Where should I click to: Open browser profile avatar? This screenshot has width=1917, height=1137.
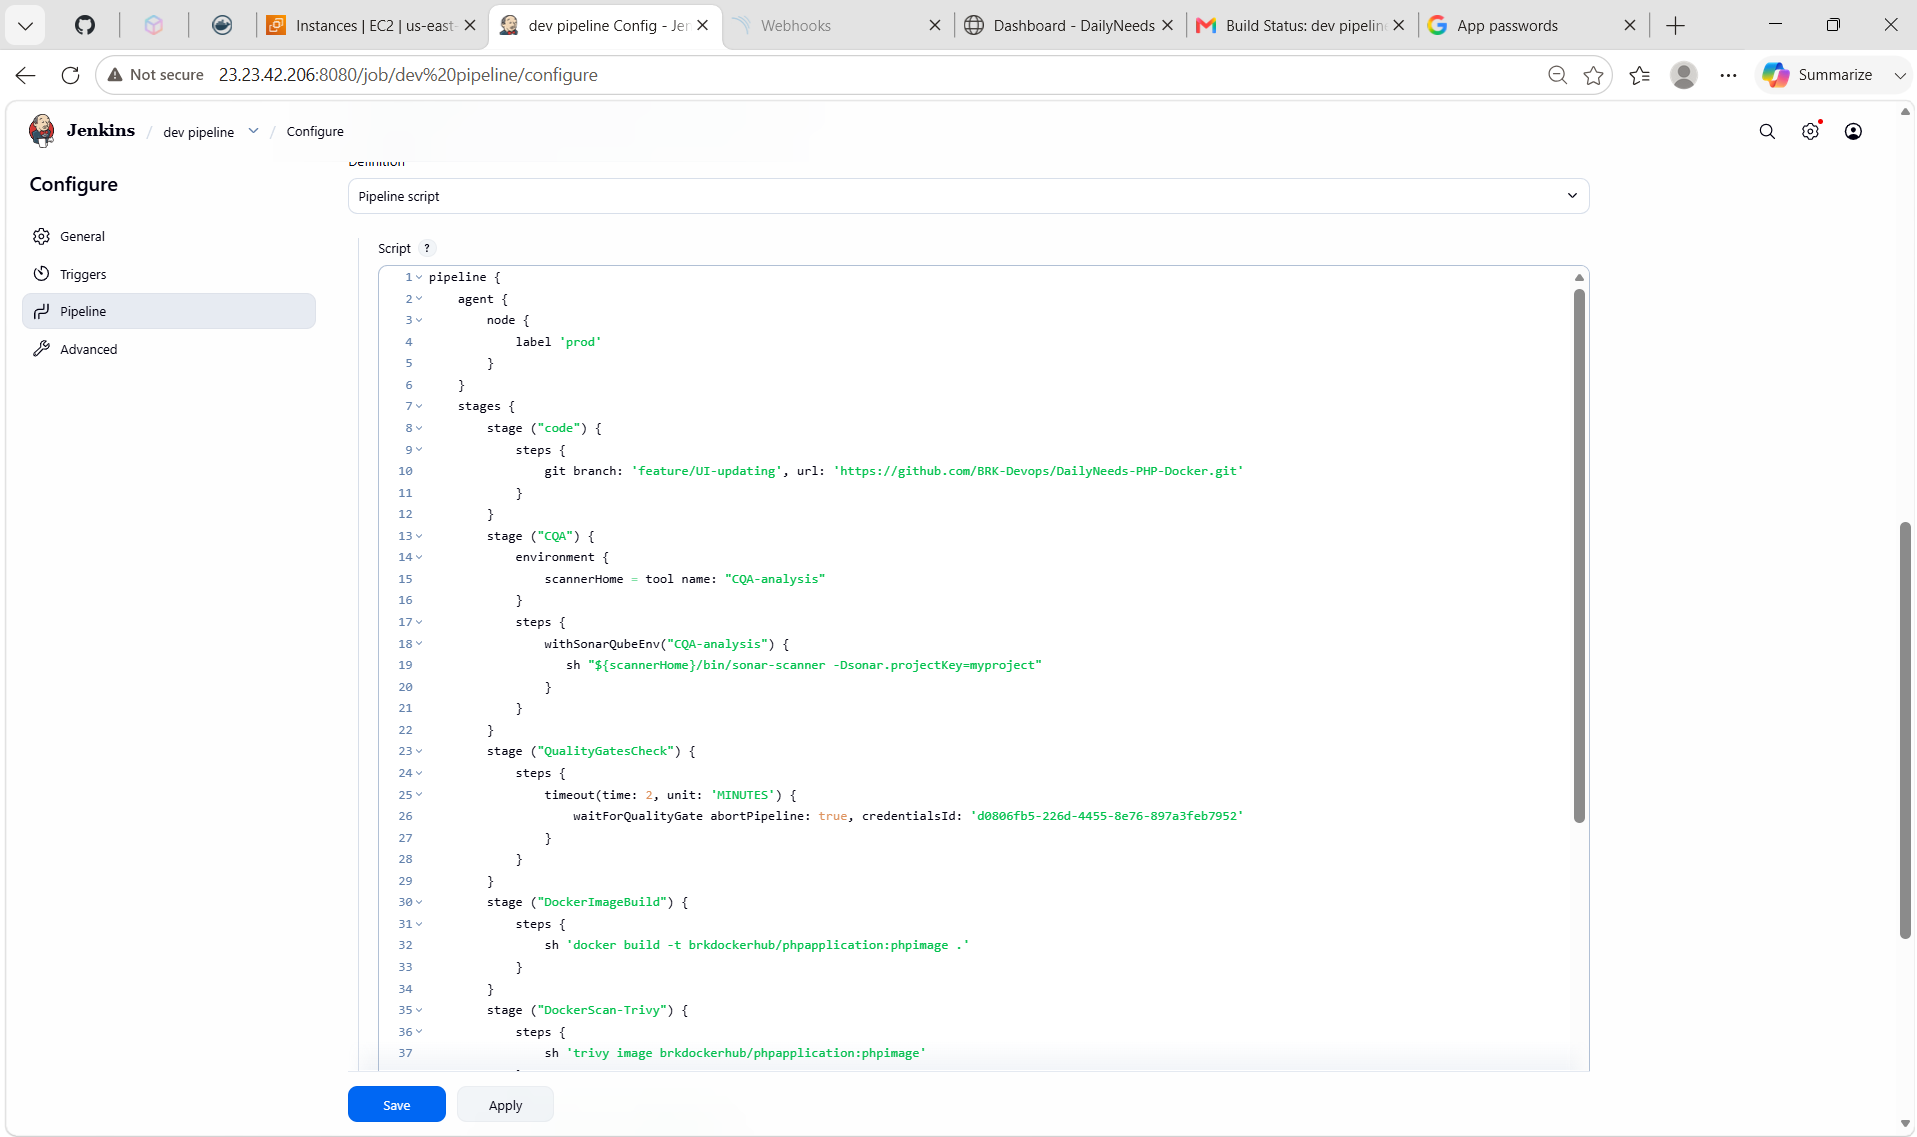point(1684,75)
